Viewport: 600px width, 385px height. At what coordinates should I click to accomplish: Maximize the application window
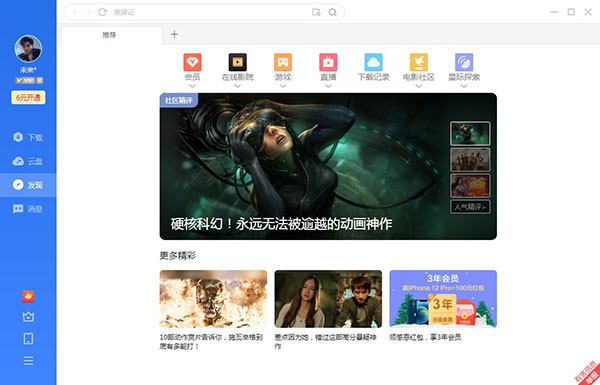point(571,12)
